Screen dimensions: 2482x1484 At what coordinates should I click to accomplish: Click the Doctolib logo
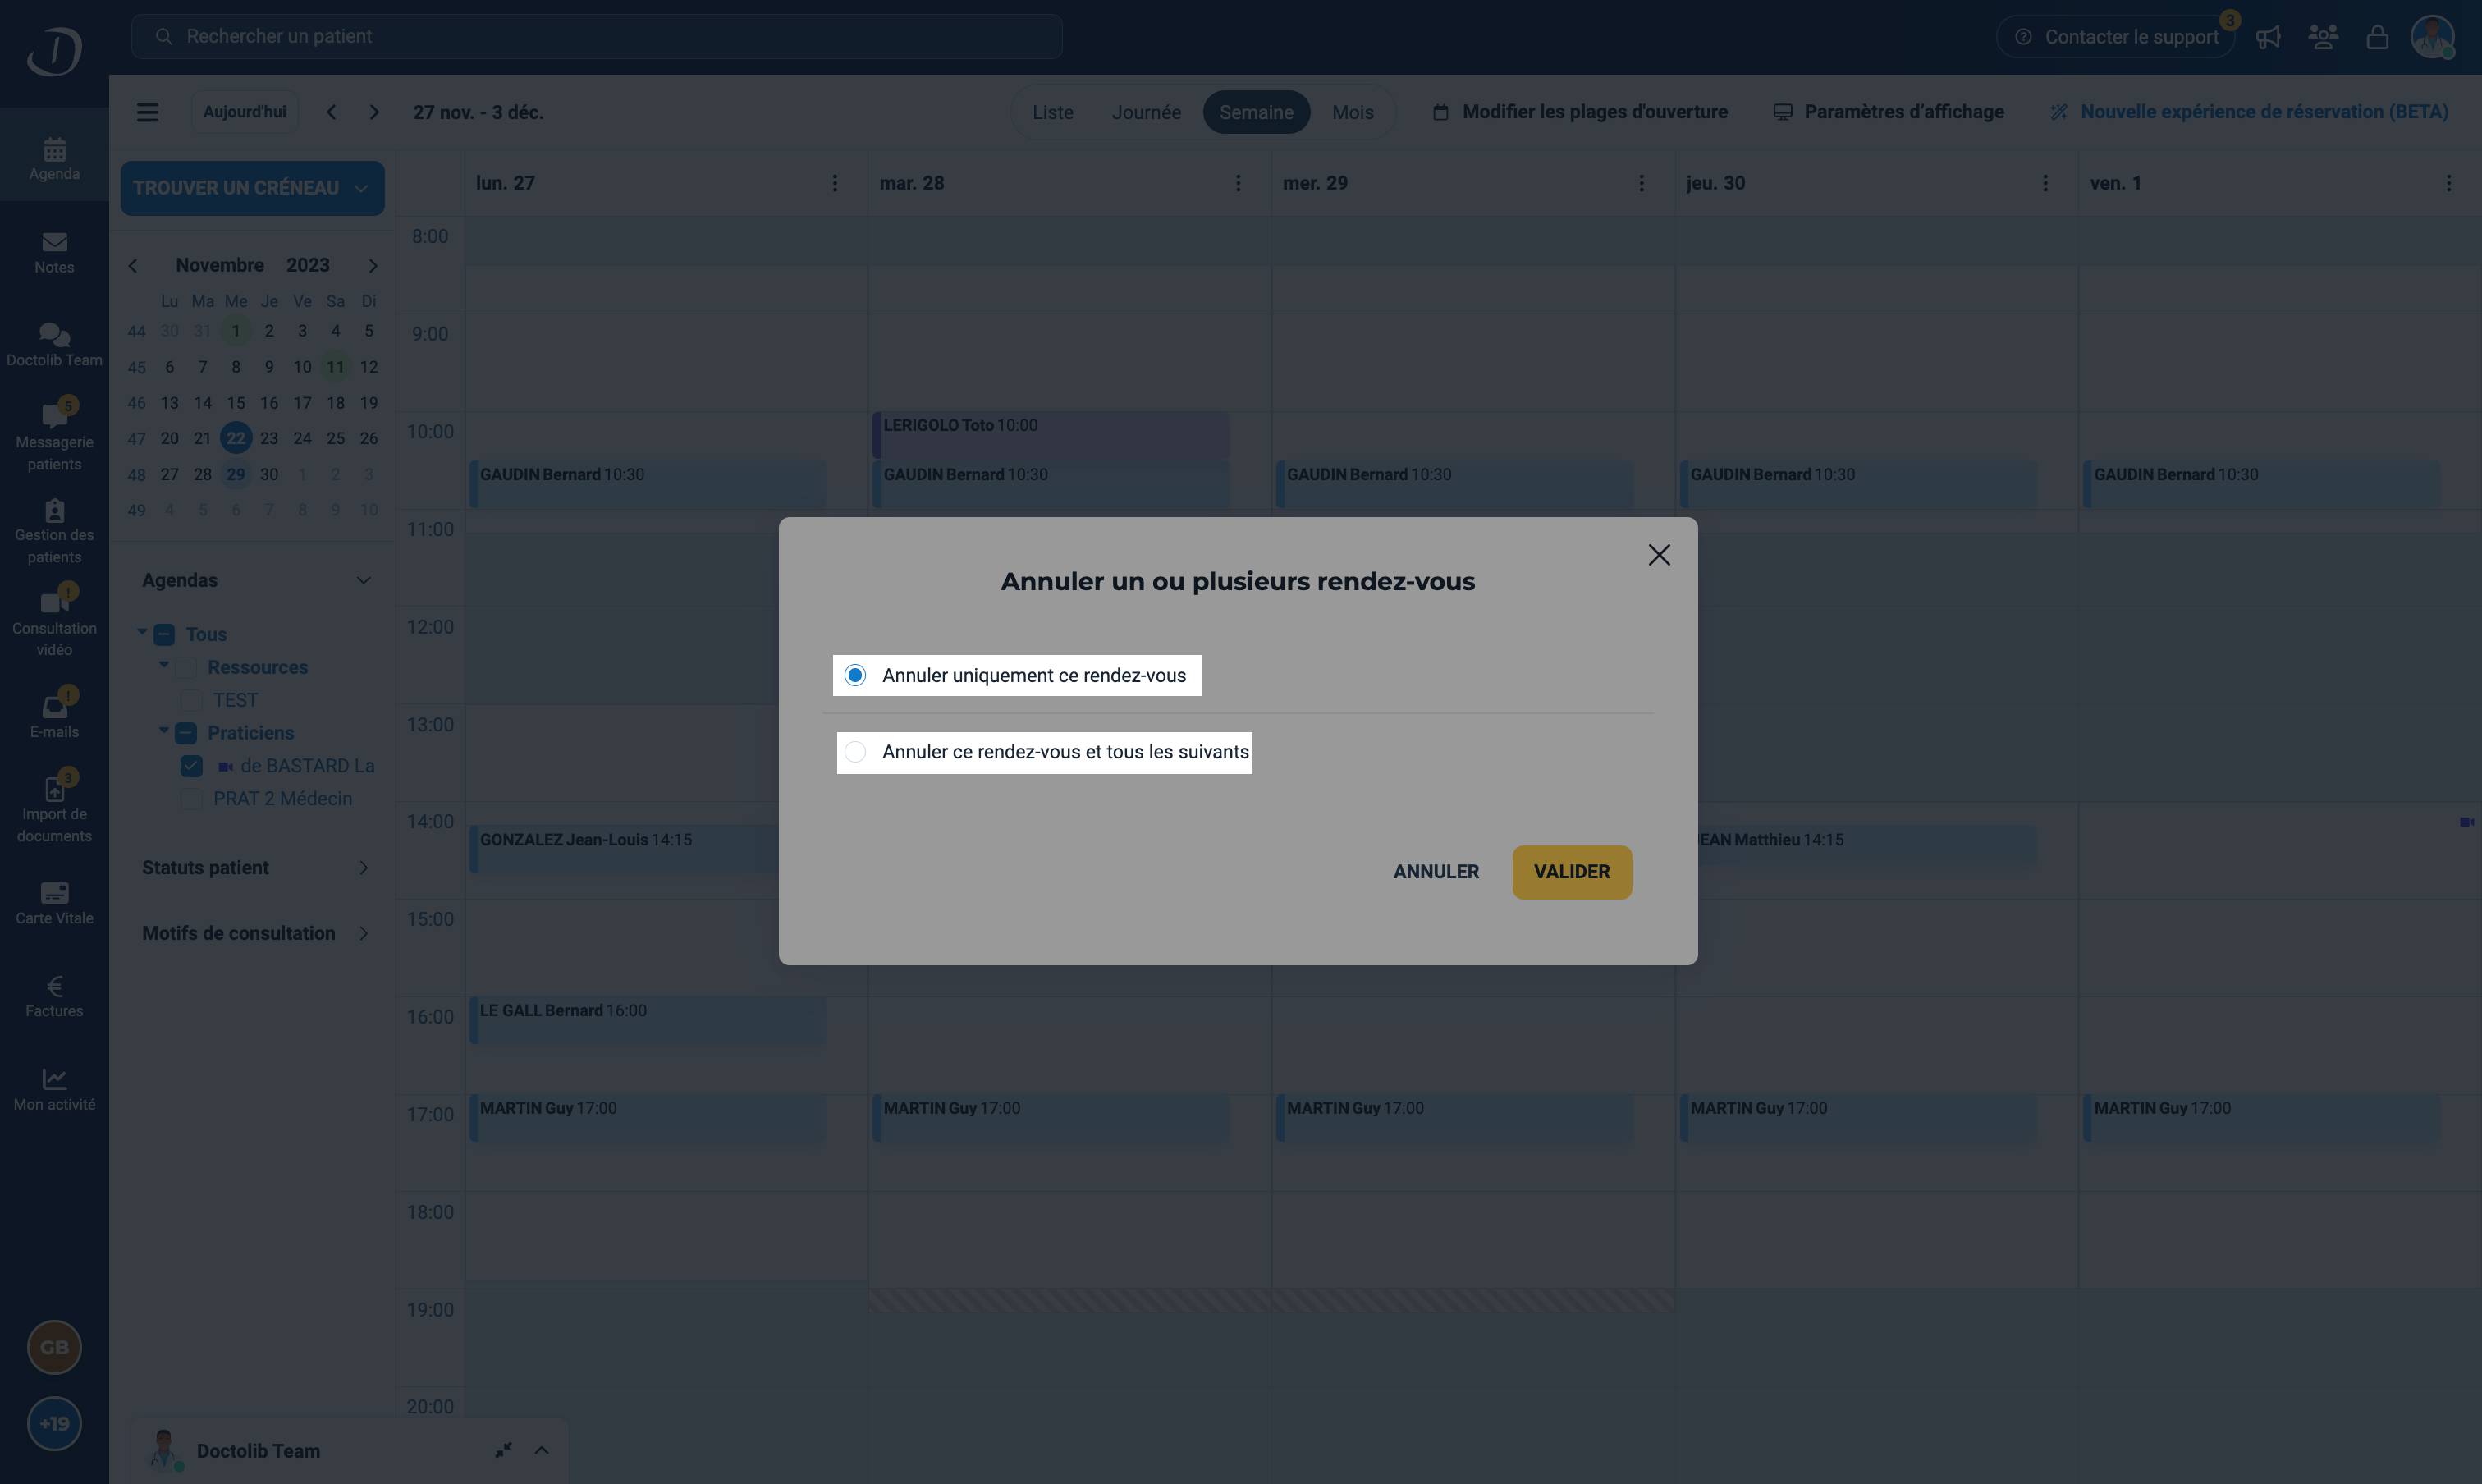pos(54,50)
